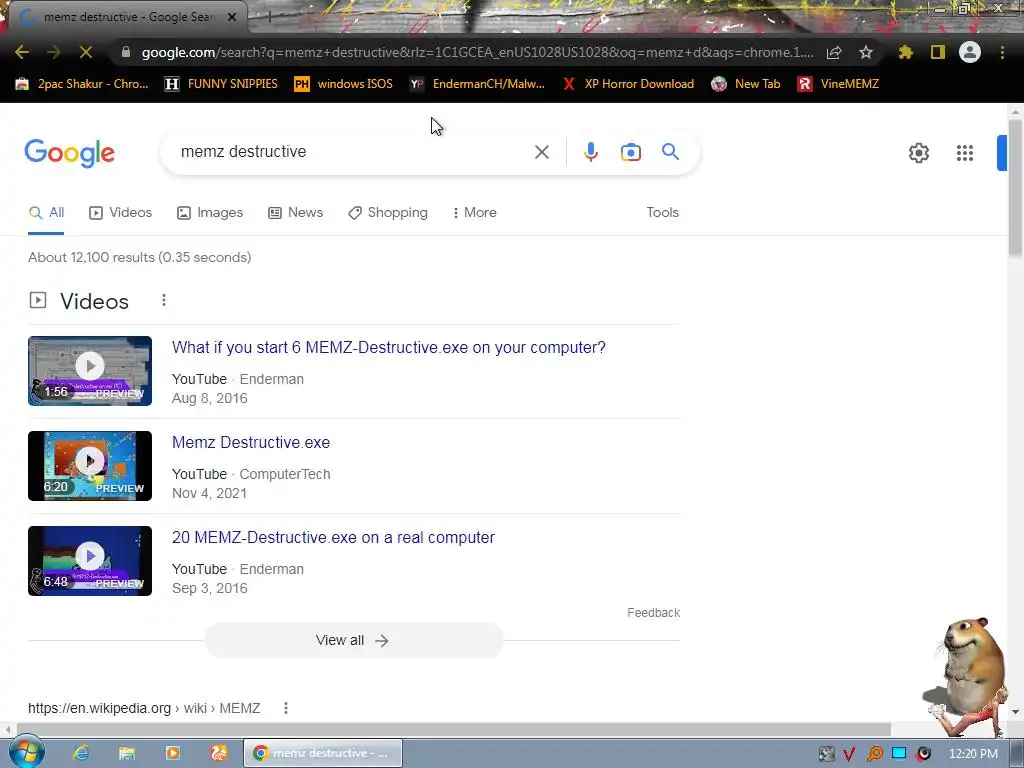Open the windows ISOS bookmark

(x=344, y=84)
